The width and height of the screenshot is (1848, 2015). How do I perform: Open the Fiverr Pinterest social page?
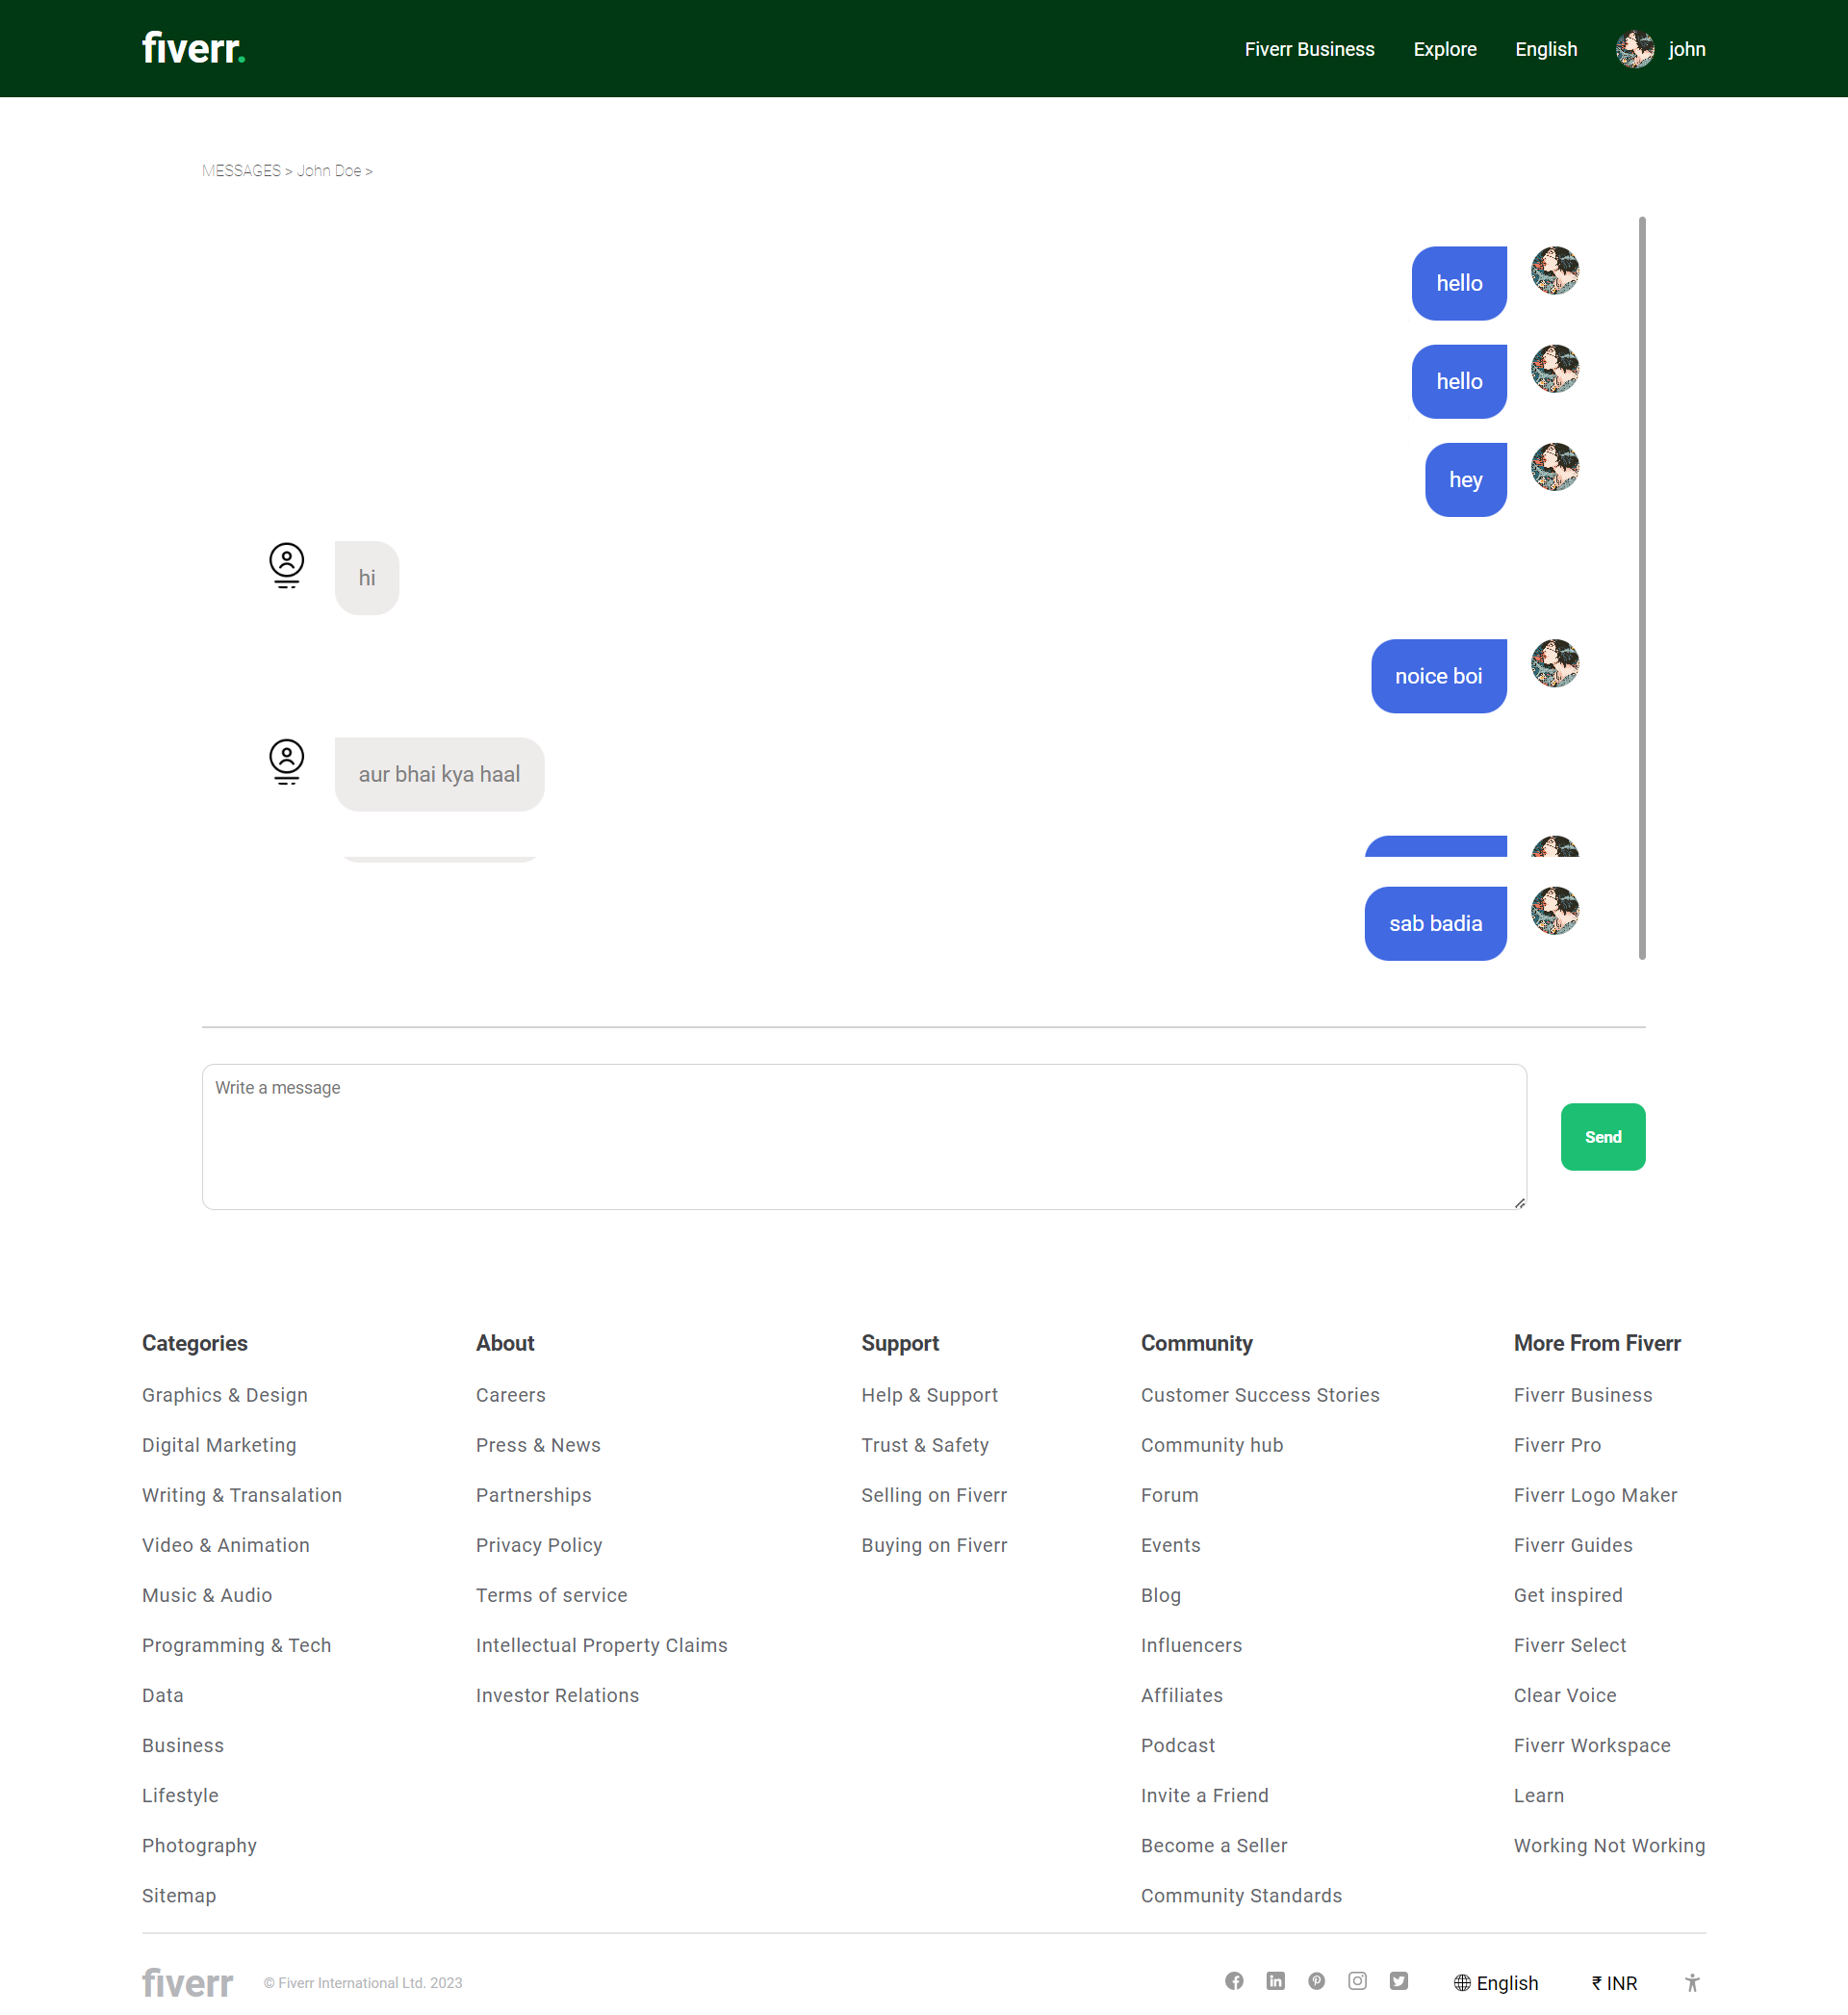coord(1317,1981)
